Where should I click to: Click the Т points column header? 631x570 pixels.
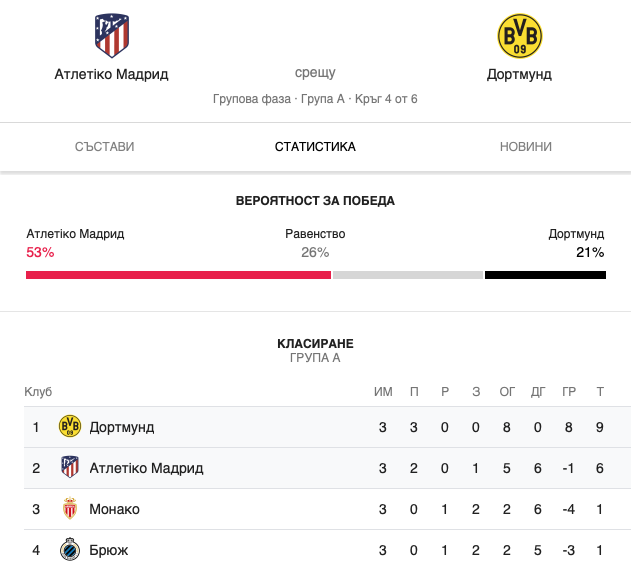click(600, 391)
